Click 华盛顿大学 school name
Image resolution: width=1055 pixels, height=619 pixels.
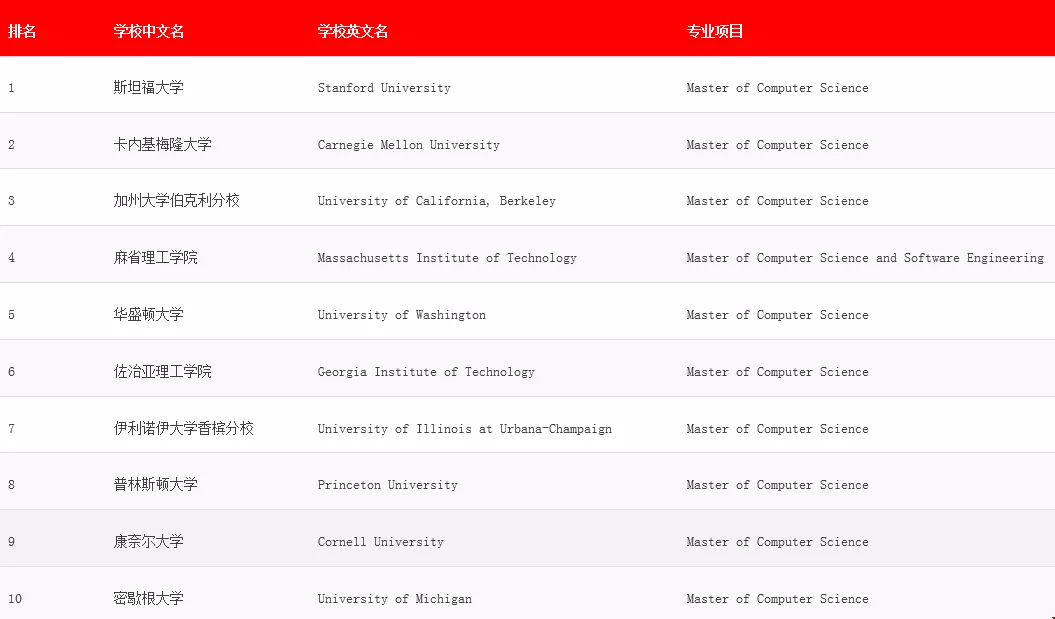149,315
